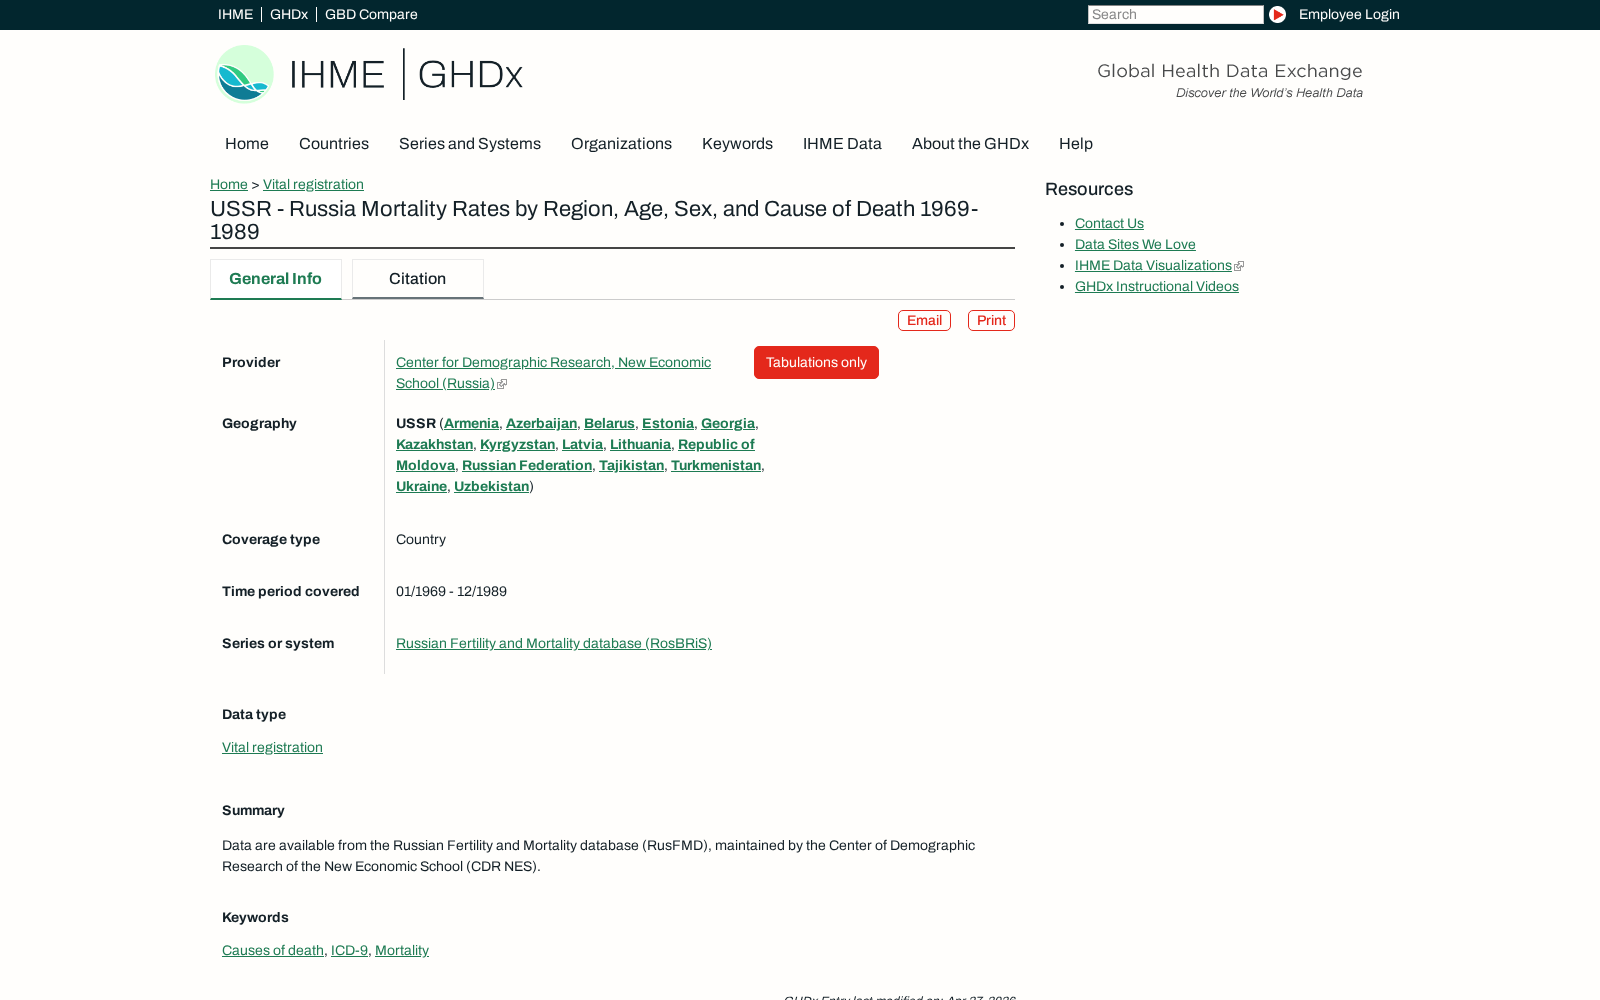This screenshot has width=1600, height=1000.
Task: Click the Coverage type value 'Country'
Action: tap(421, 539)
